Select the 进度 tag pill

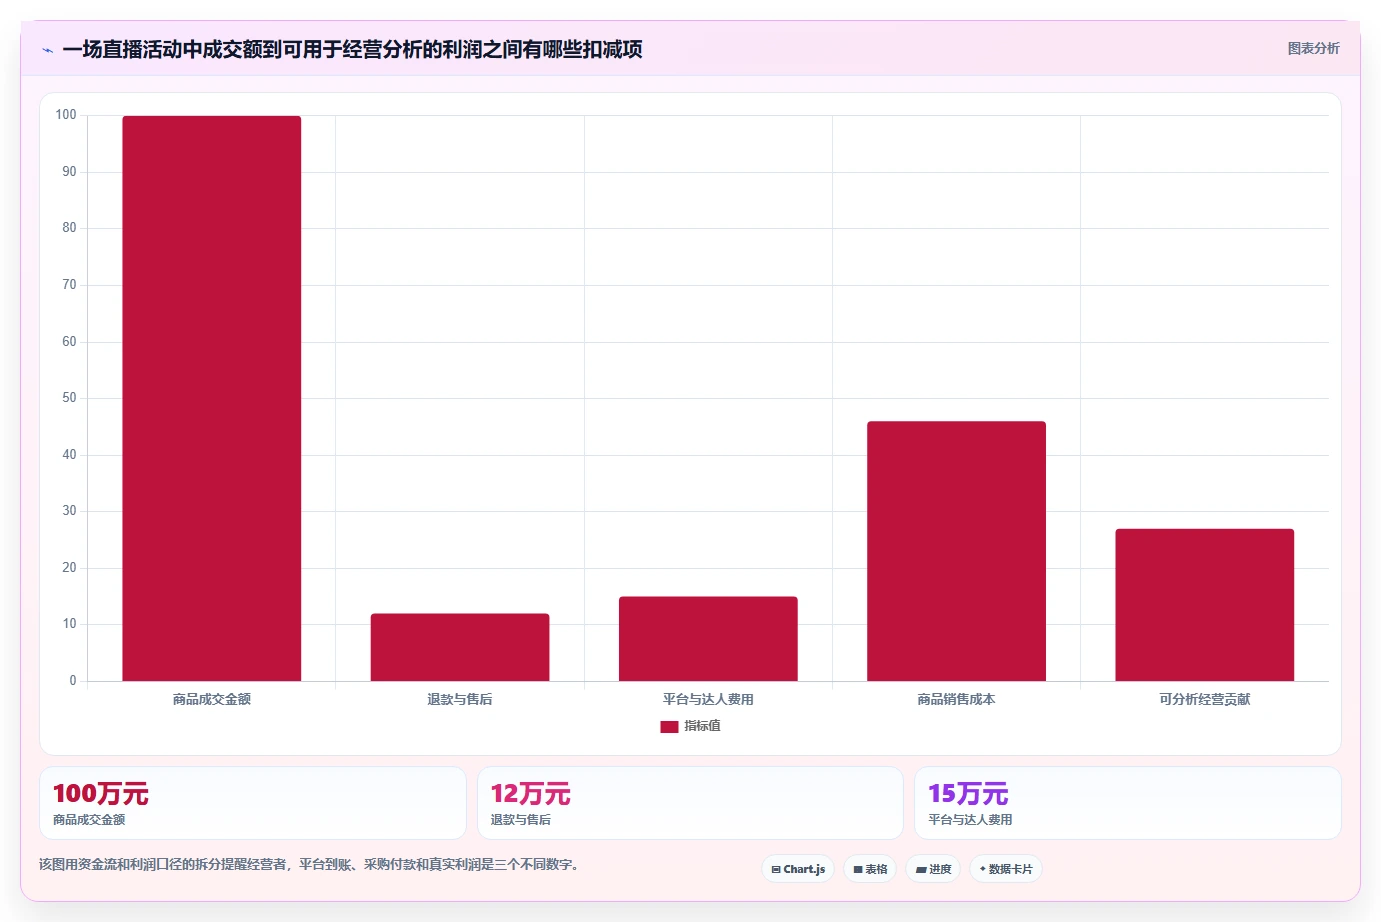[x=933, y=869]
